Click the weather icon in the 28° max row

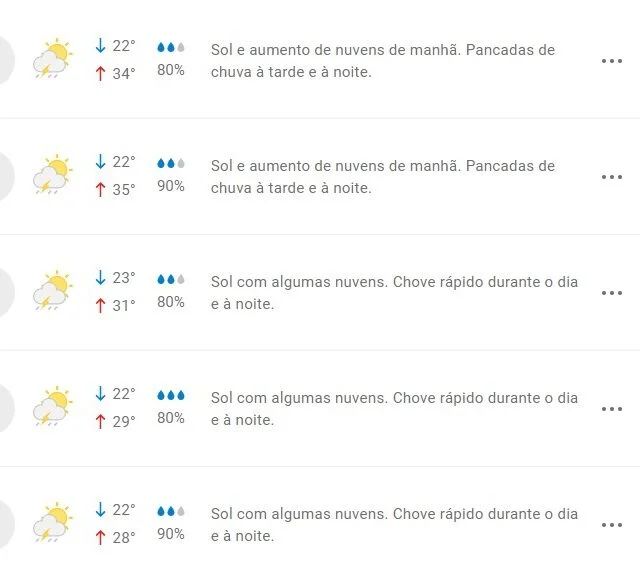click(53, 522)
